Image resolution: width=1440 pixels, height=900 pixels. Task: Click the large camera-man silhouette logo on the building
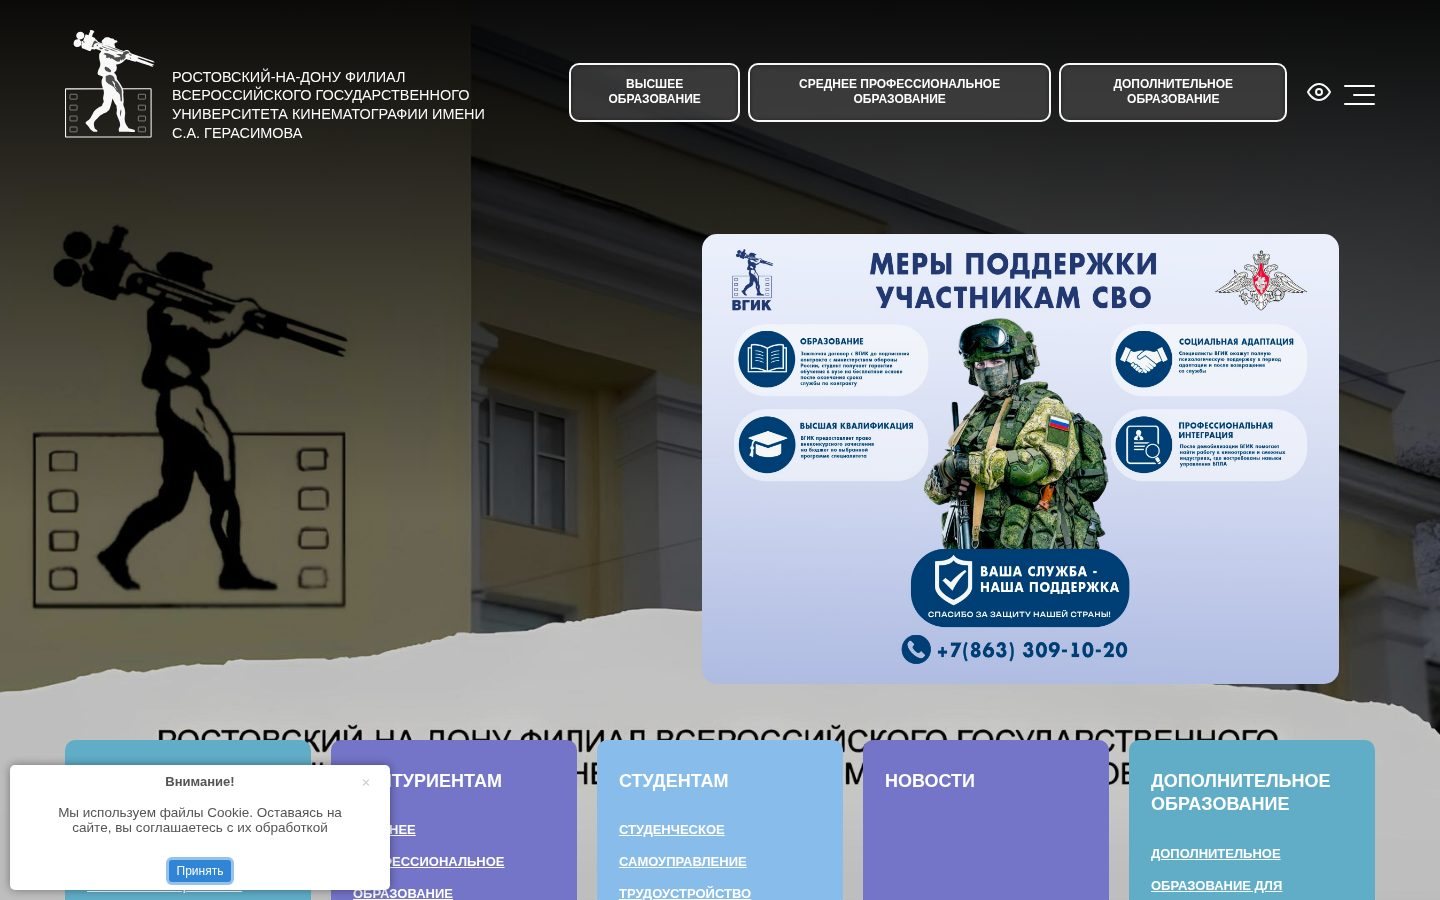[x=190, y=415]
